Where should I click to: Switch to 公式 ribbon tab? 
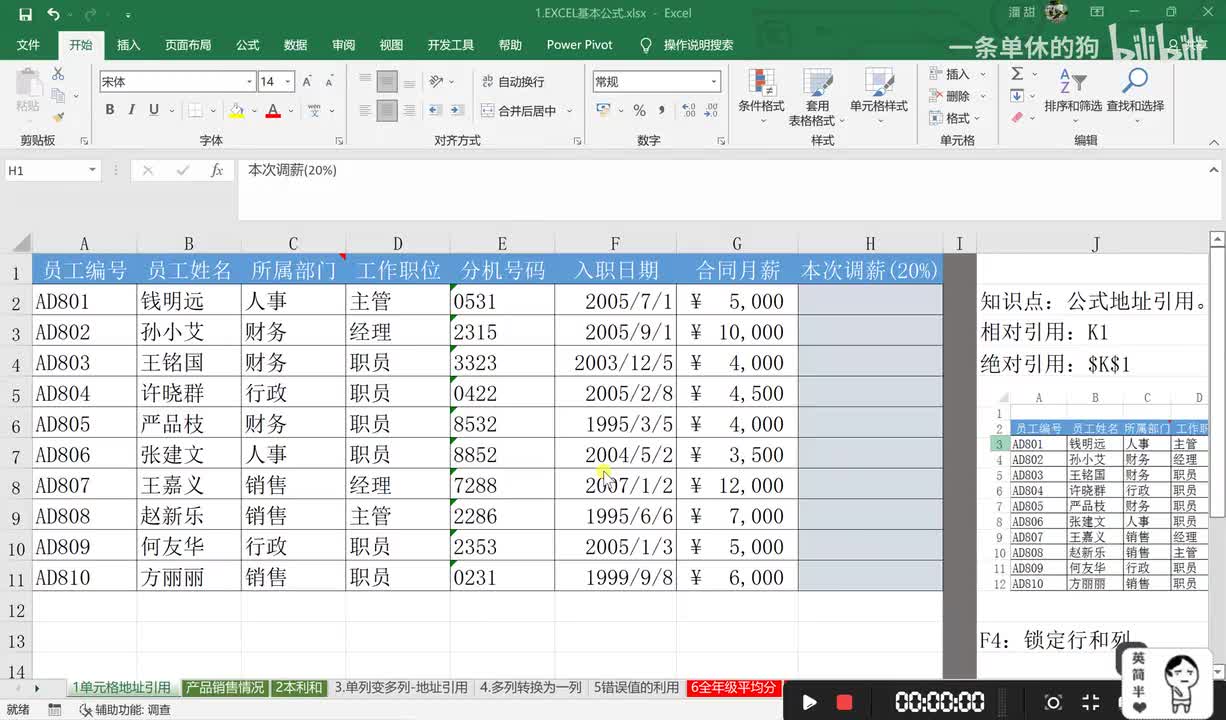pyautogui.click(x=247, y=45)
